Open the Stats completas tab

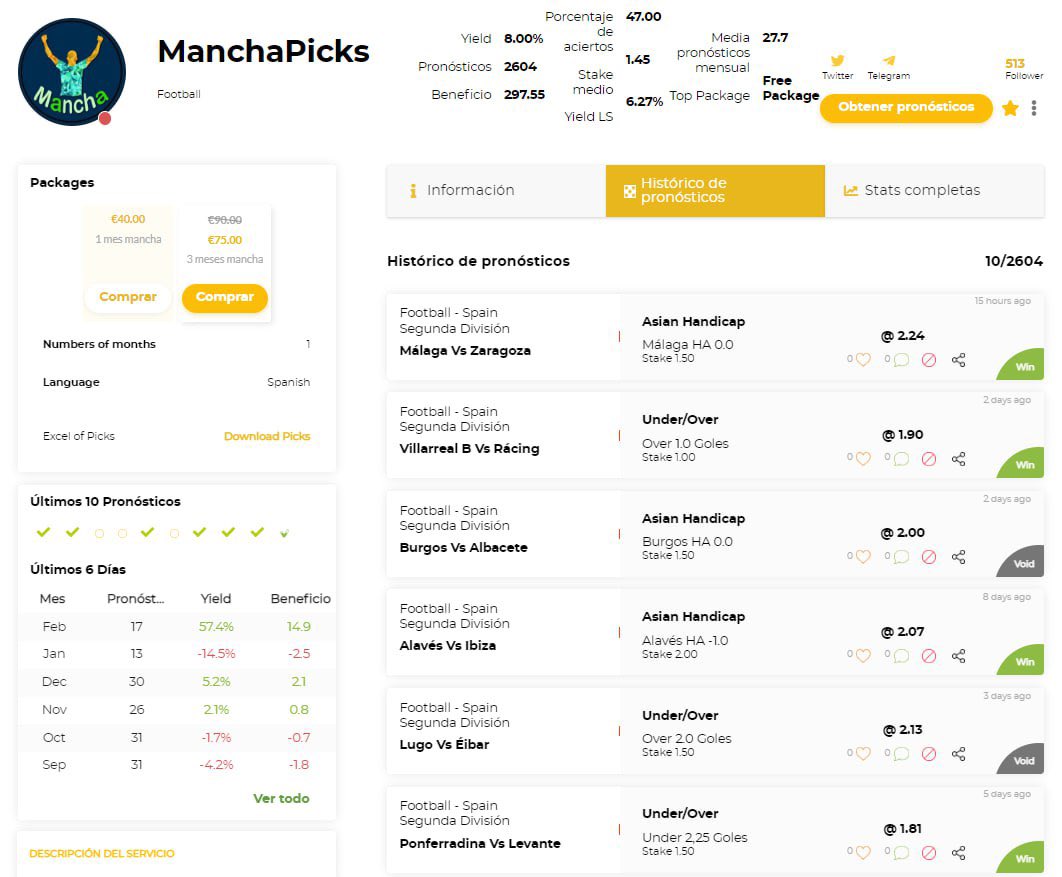coord(935,190)
